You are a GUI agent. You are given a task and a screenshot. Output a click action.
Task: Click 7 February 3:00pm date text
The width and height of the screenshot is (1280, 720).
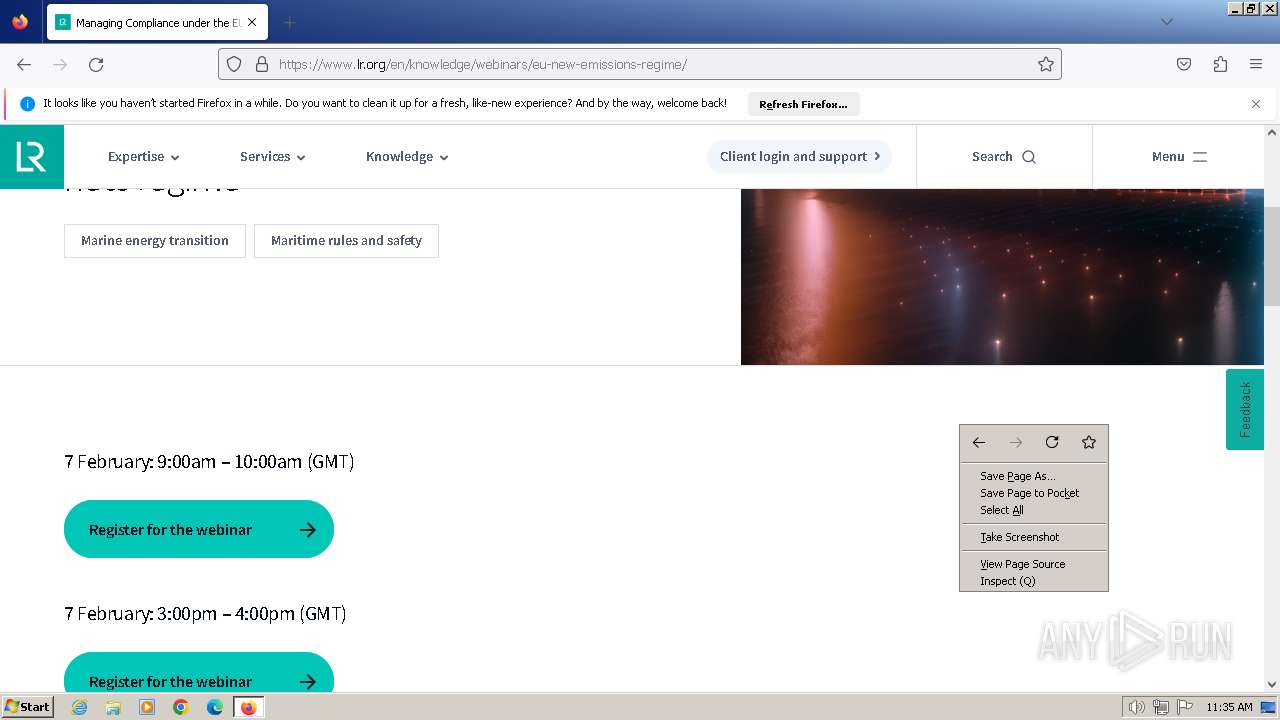tap(205, 614)
